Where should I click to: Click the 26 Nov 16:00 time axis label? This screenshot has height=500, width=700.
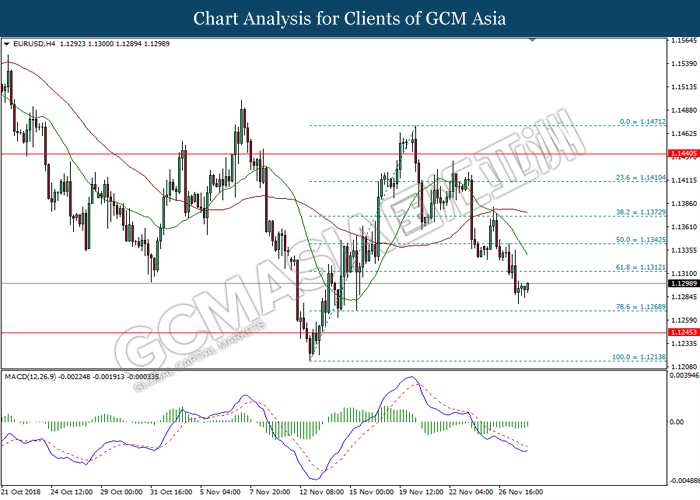coord(521,492)
